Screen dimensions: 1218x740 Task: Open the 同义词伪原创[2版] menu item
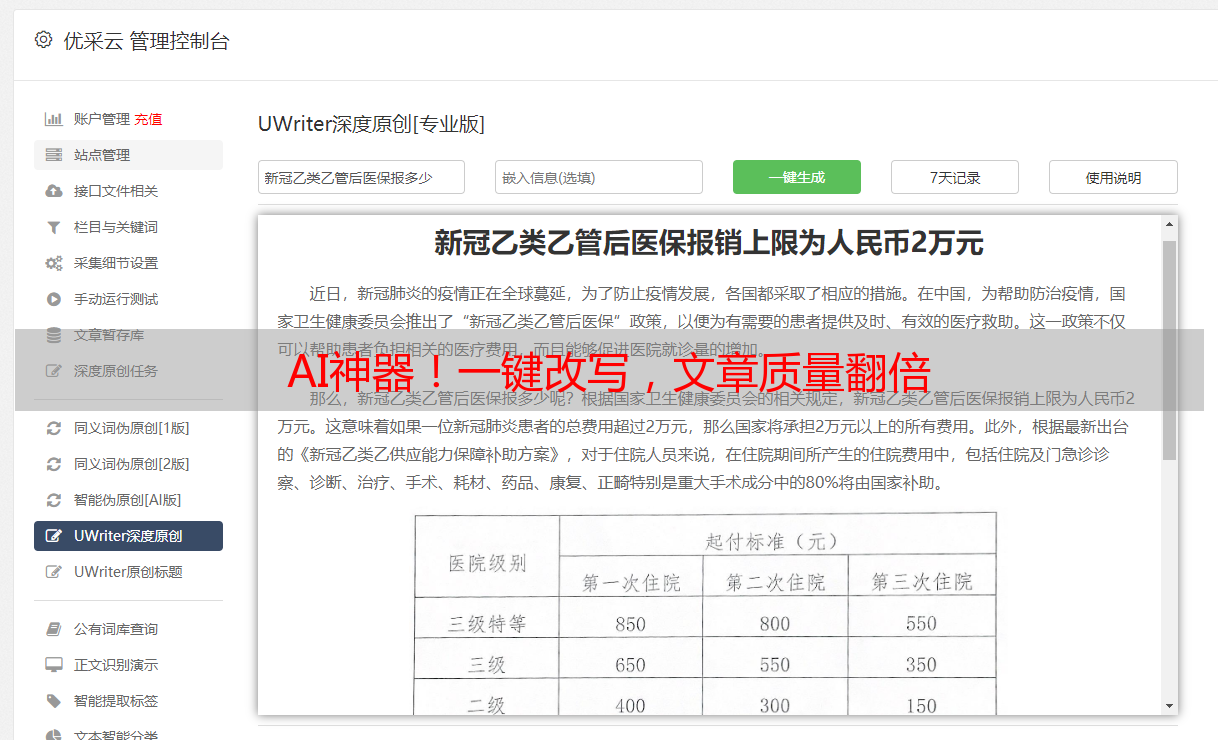click(x=131, y=464)
